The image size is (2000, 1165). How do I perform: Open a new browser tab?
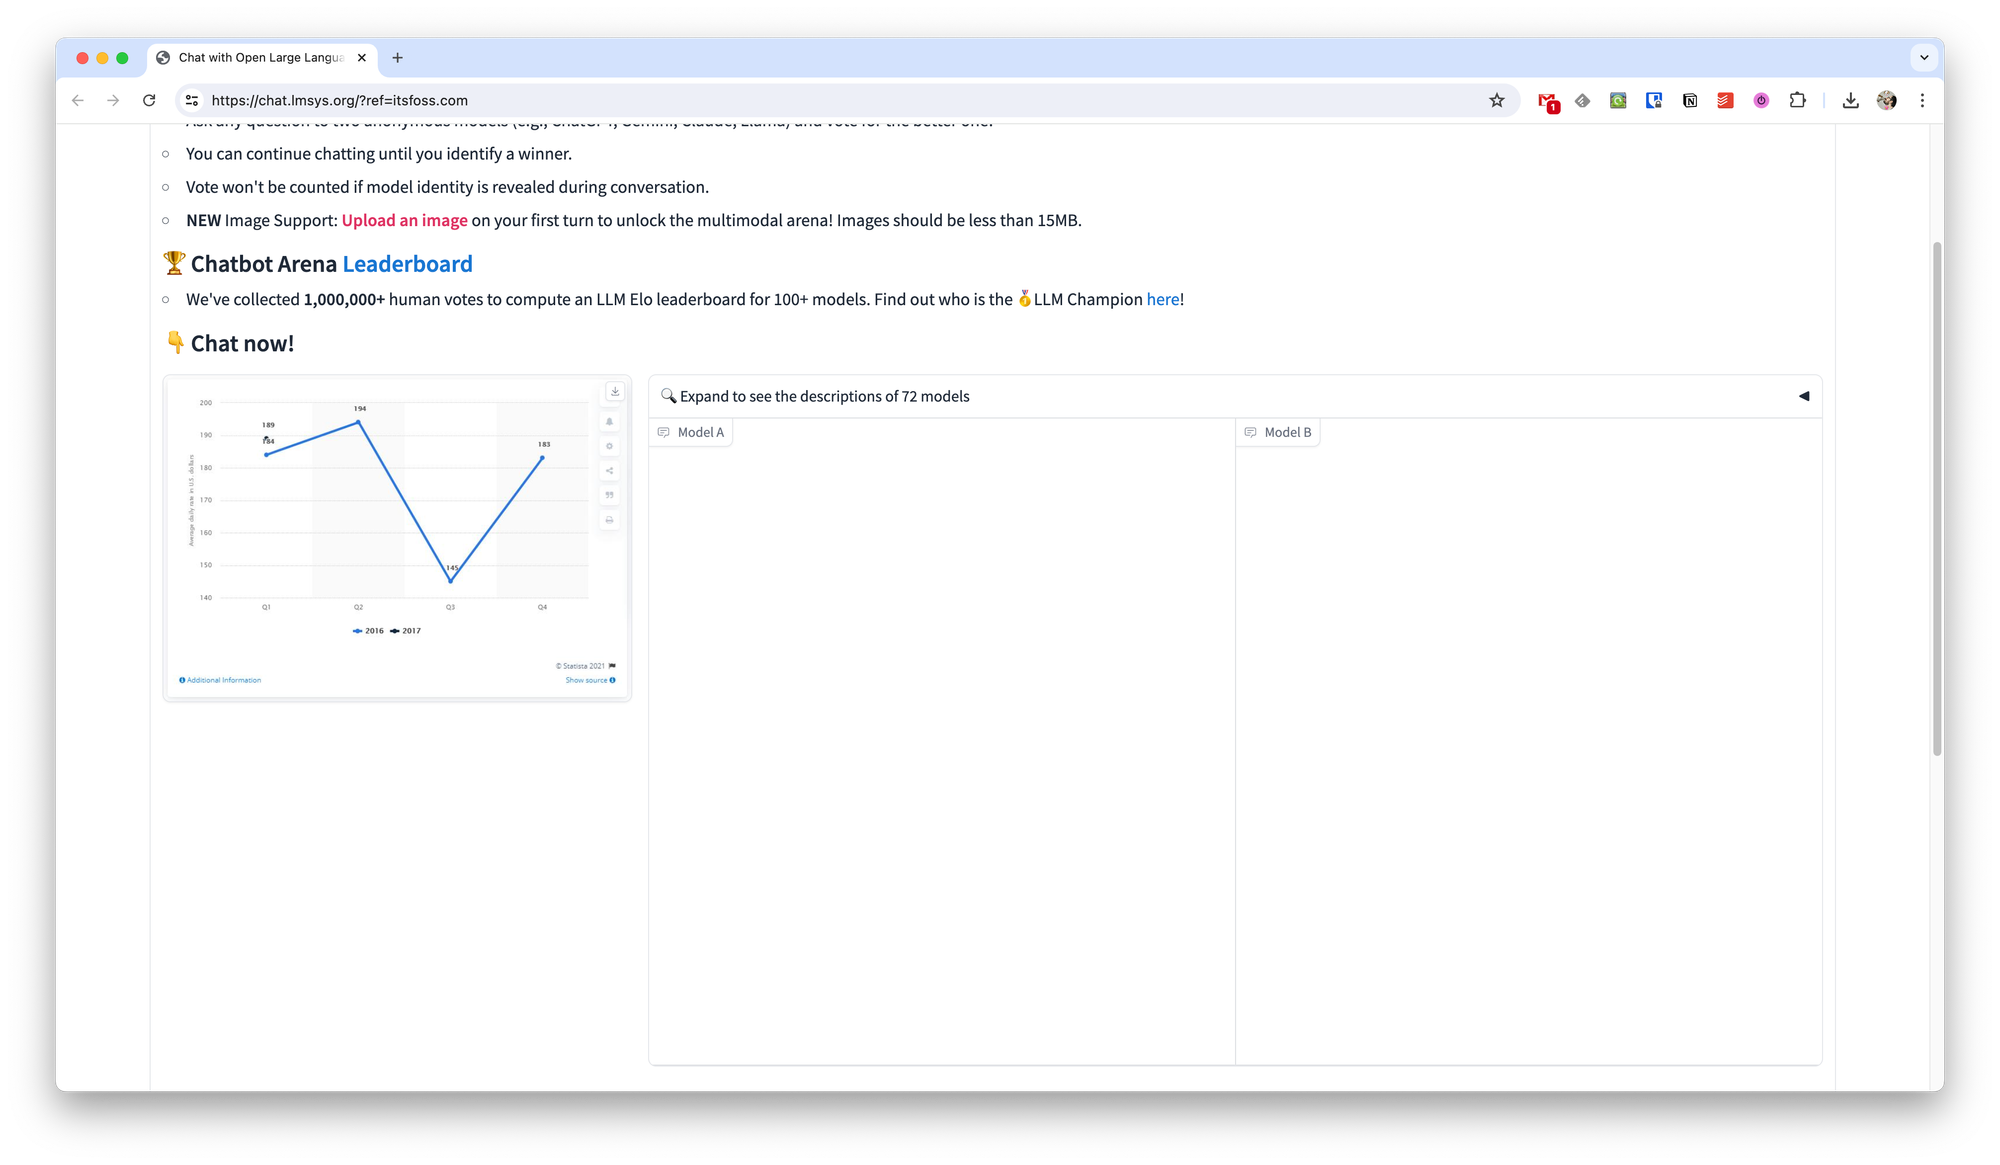pos(397,58)
